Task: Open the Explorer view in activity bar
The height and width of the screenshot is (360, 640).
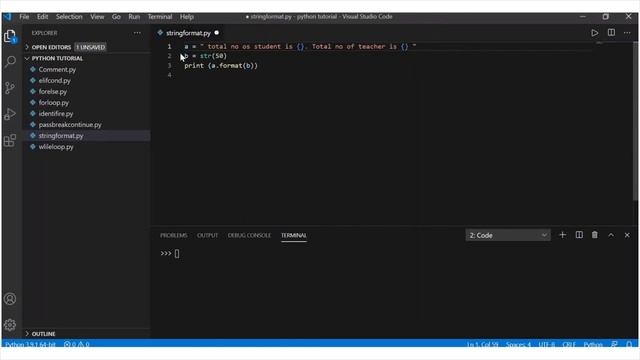Action: (x=10, y=36)
